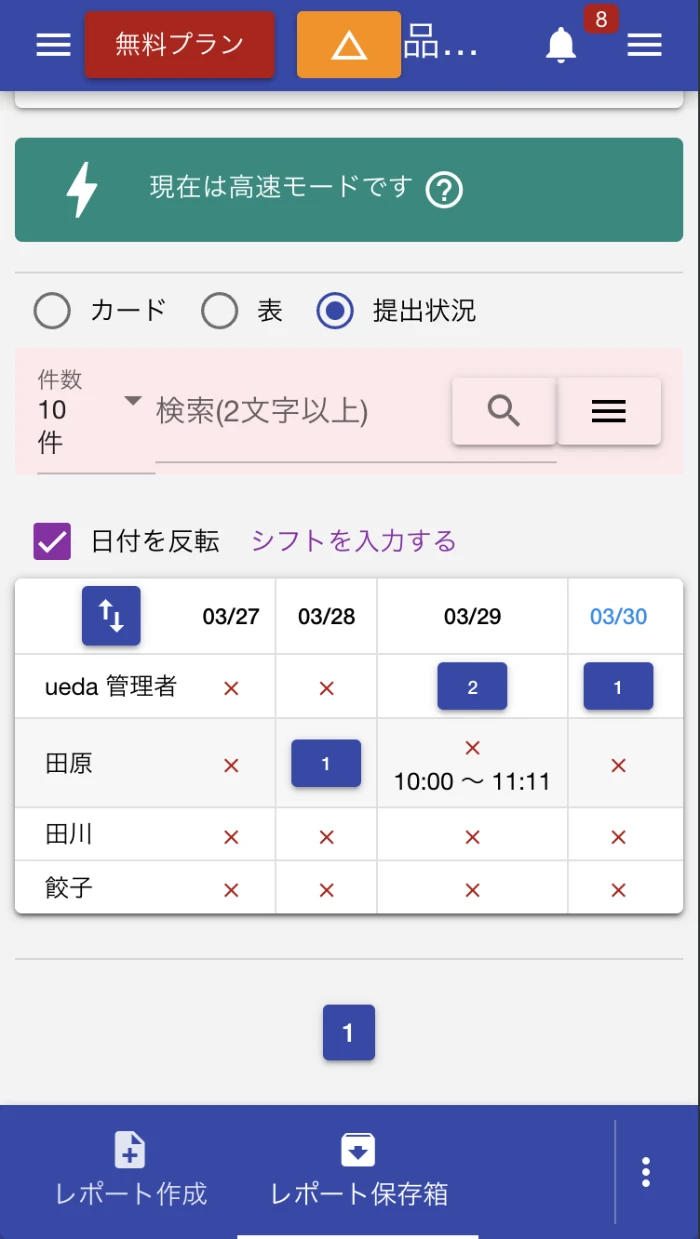The width and height of the screenshot is (700, 1239).
Task: Click the search input field
Action: (x=300, y=412)
